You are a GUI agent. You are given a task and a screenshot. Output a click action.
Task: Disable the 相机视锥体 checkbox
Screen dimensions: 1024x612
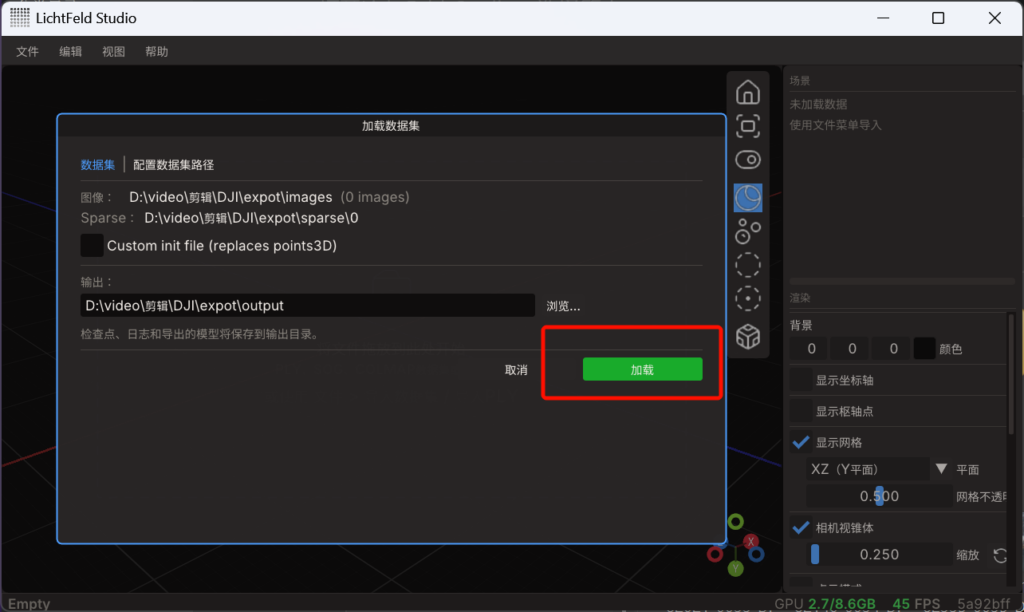(801, 527)
